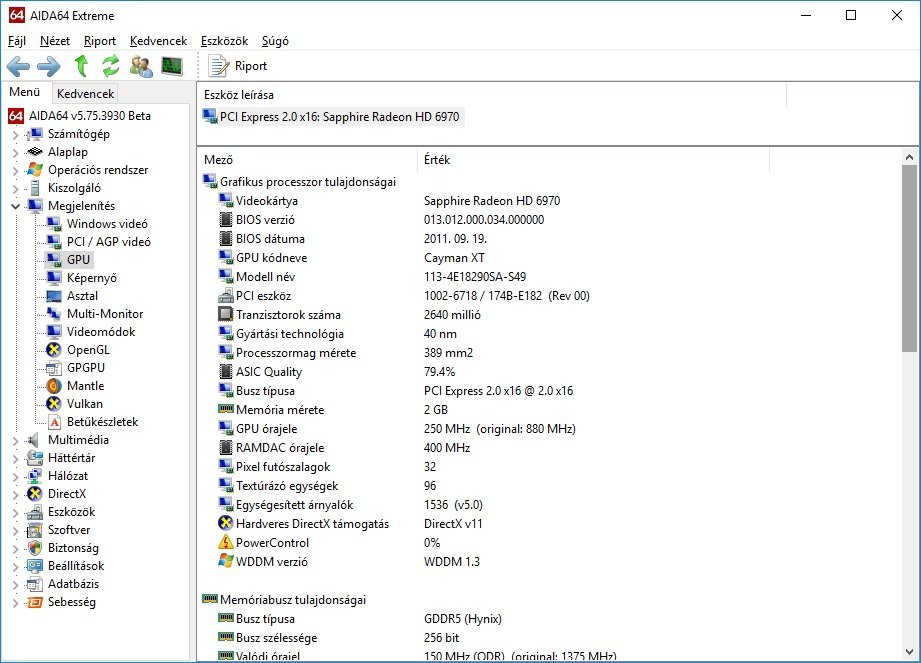Select the Vulkan icon in tree

point(54,404)
